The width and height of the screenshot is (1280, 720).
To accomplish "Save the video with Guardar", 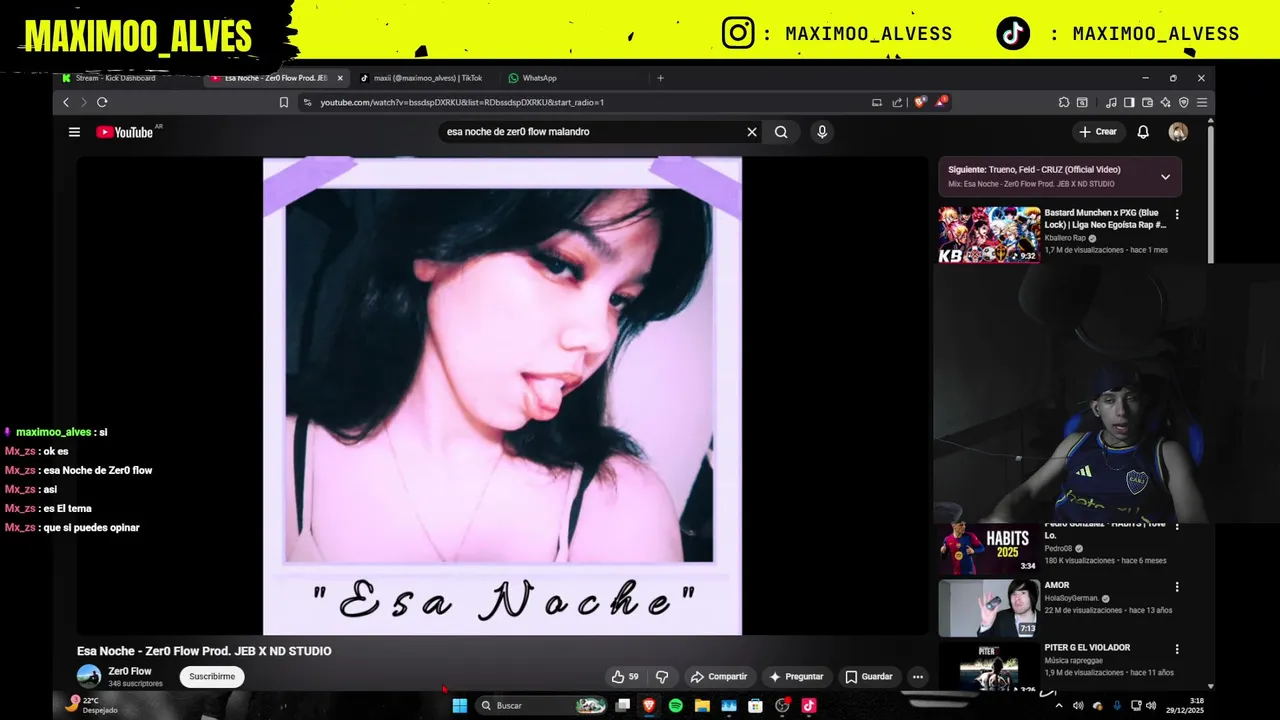I will point(868,677).
